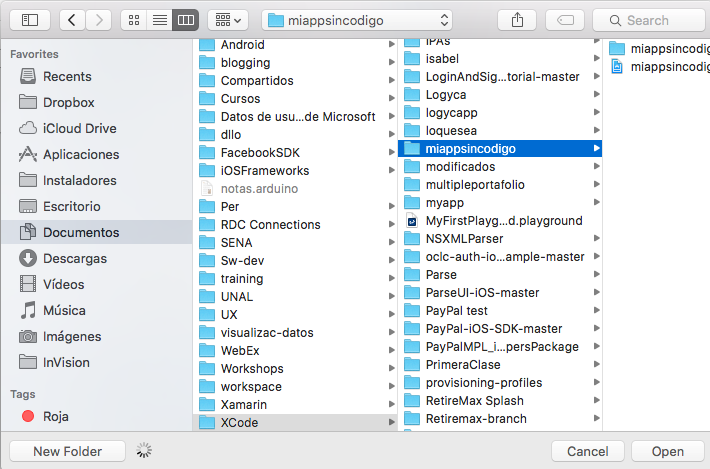Click the Share toolbar icon
The height and width of the screenshot is (469, 710).
[517, 20]
